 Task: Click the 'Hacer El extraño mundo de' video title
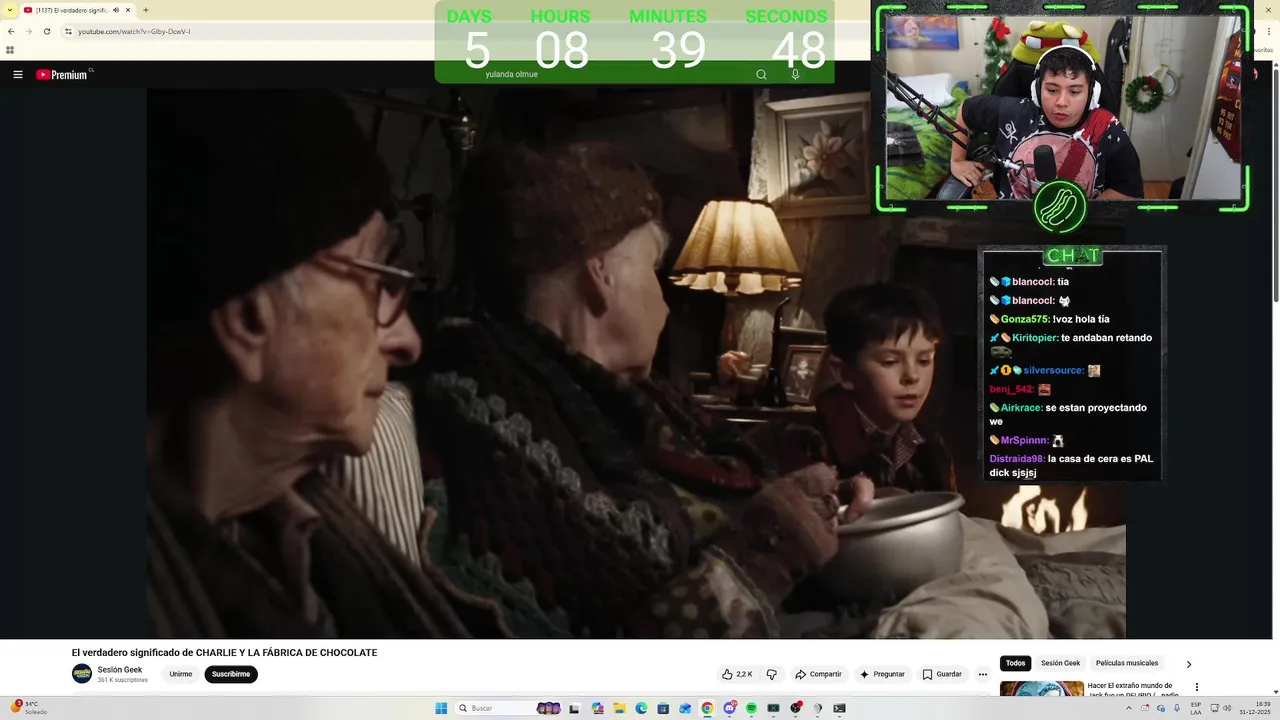(1130, 686)
